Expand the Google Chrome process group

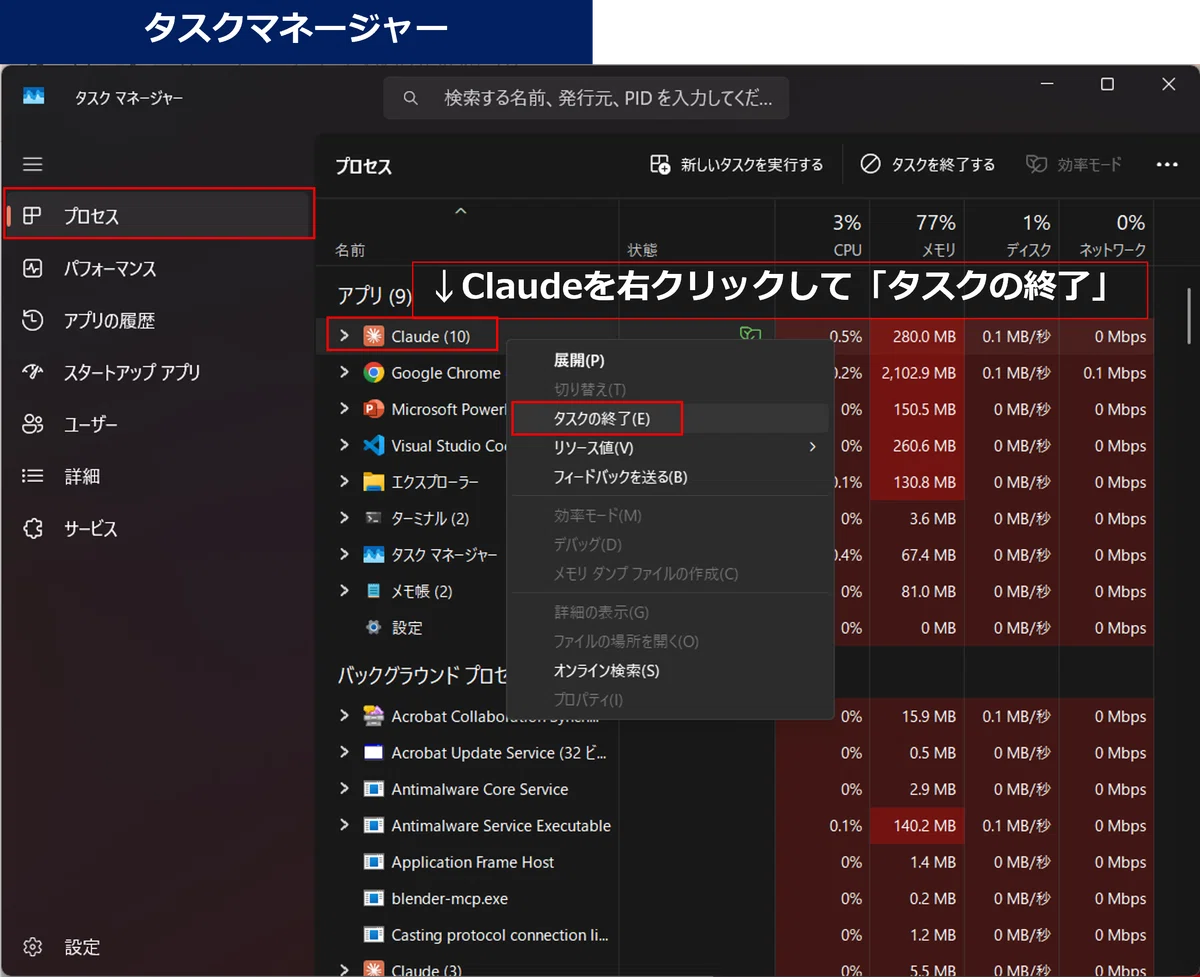coord(344,373)
